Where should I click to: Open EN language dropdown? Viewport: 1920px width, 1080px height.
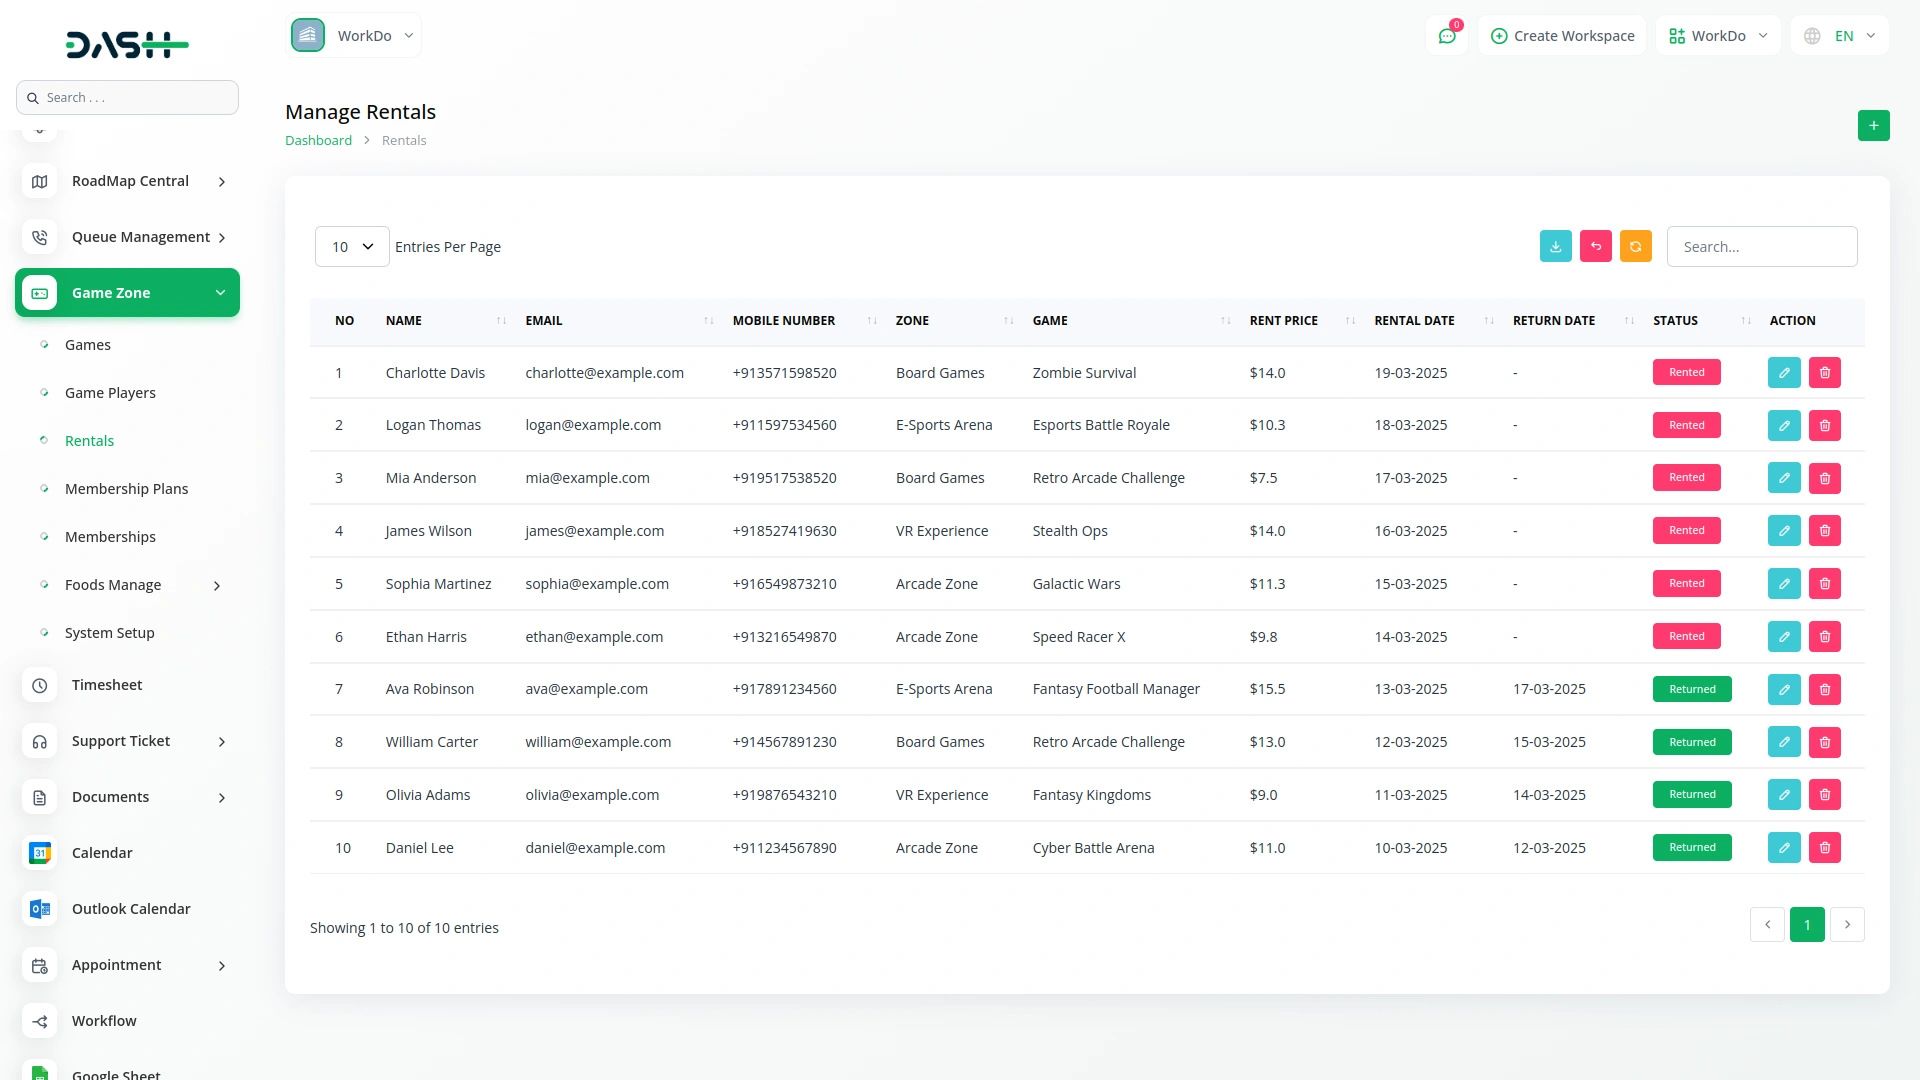tap(1842, 36)
